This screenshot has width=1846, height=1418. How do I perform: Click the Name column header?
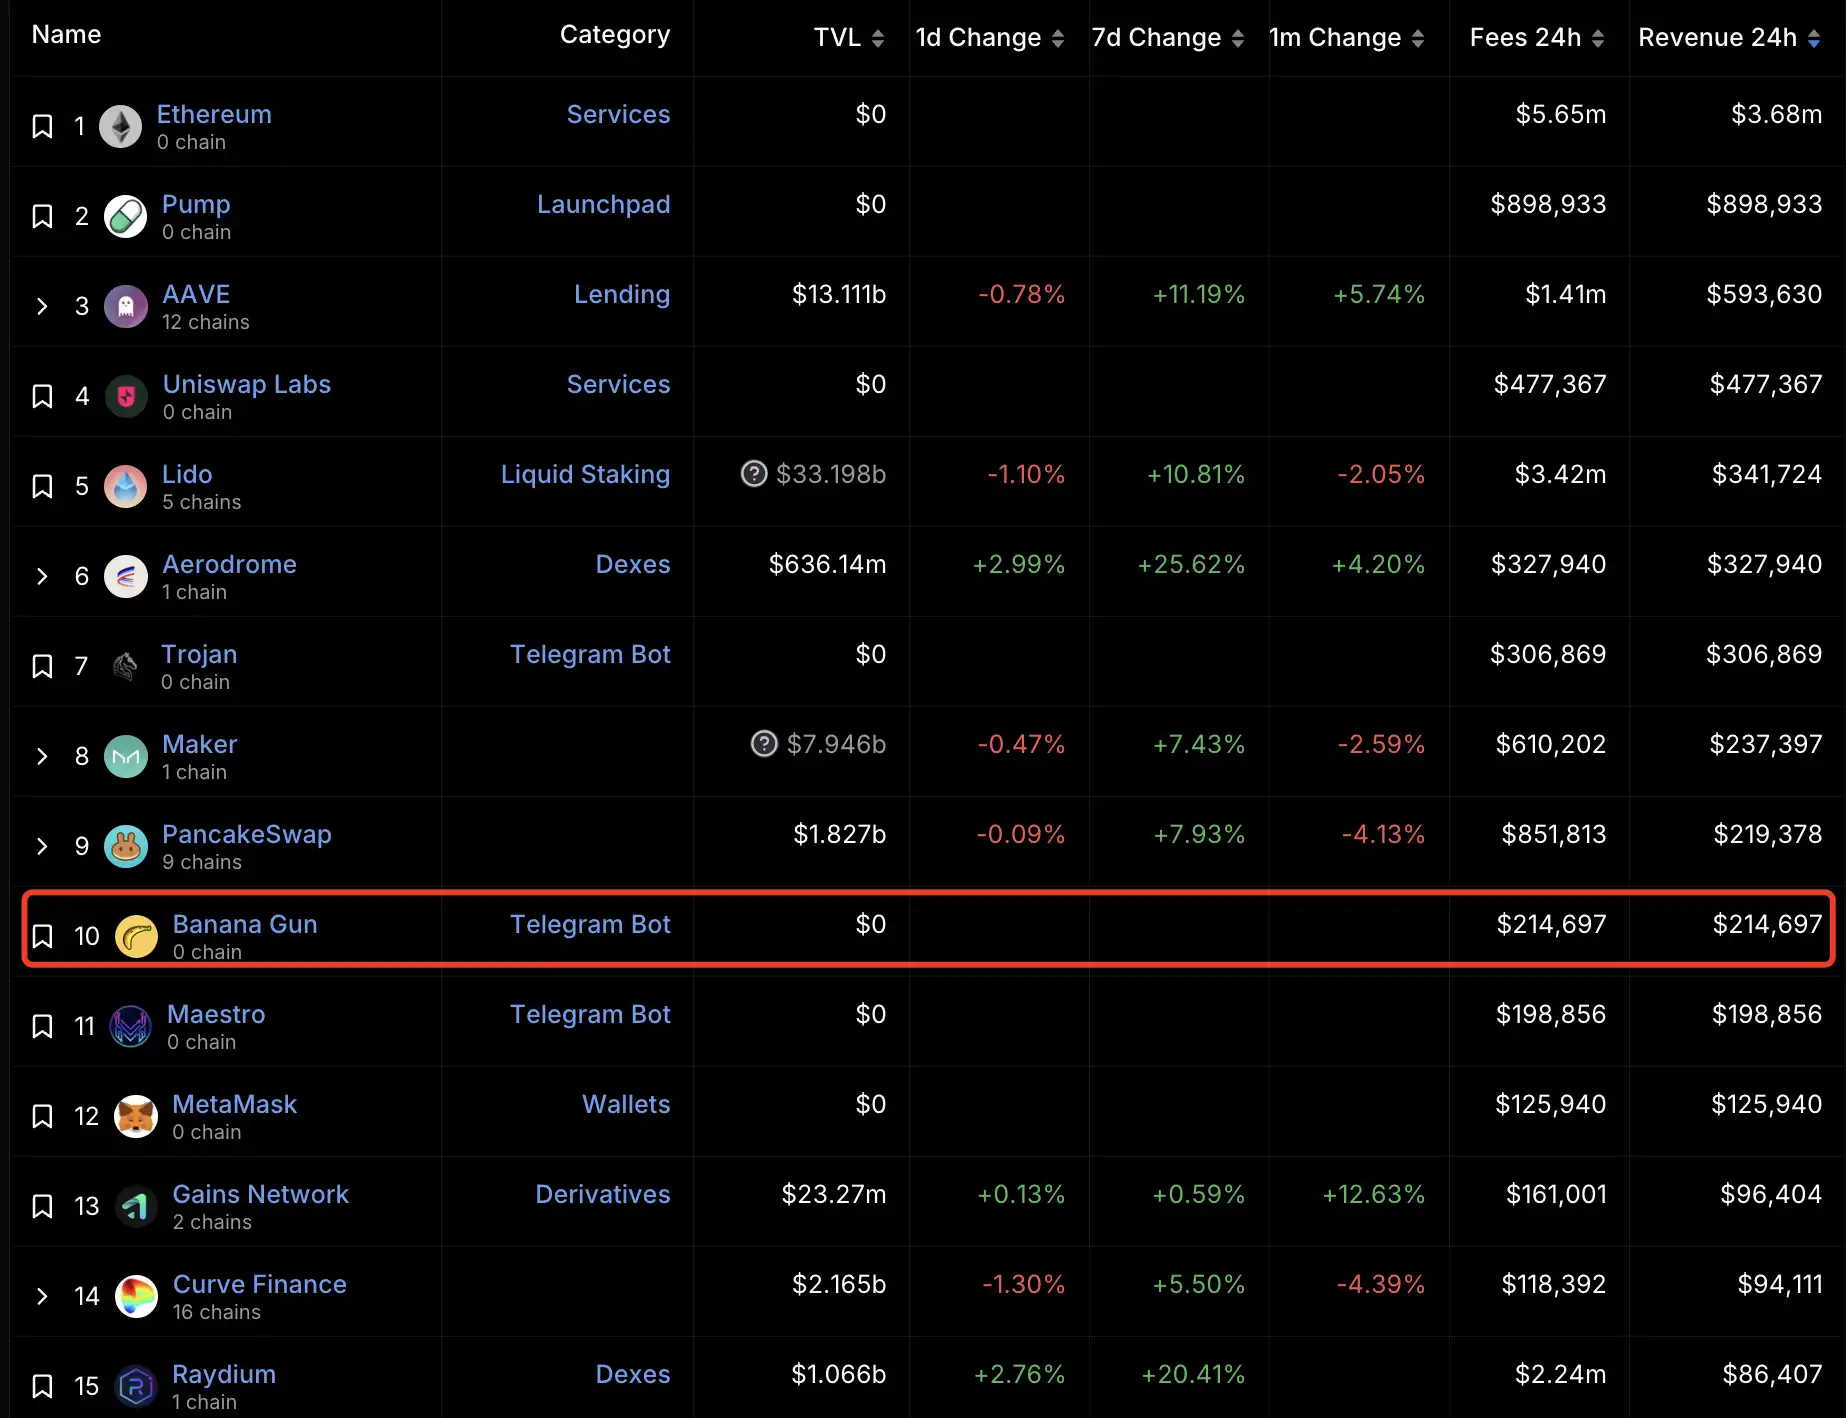pos(66,34)
